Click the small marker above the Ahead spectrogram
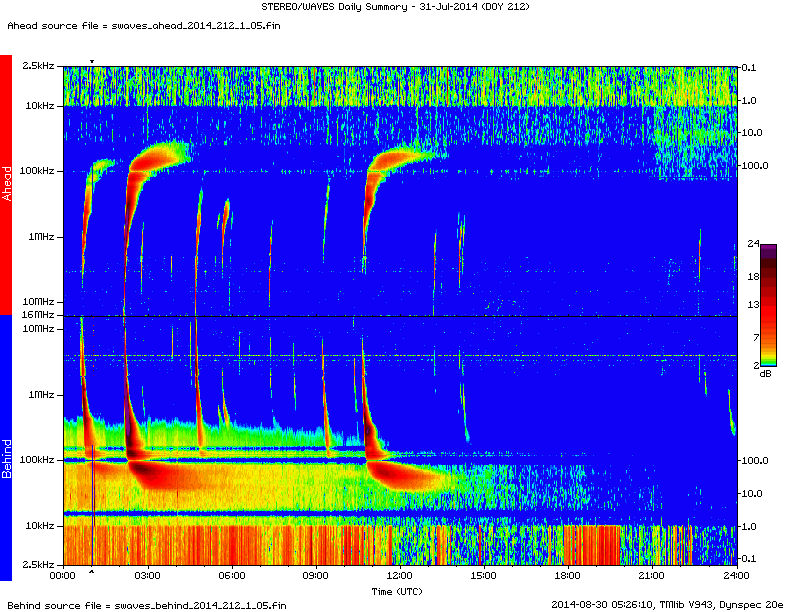The width and height of the screenshot is (792, 612). [92, 62]
